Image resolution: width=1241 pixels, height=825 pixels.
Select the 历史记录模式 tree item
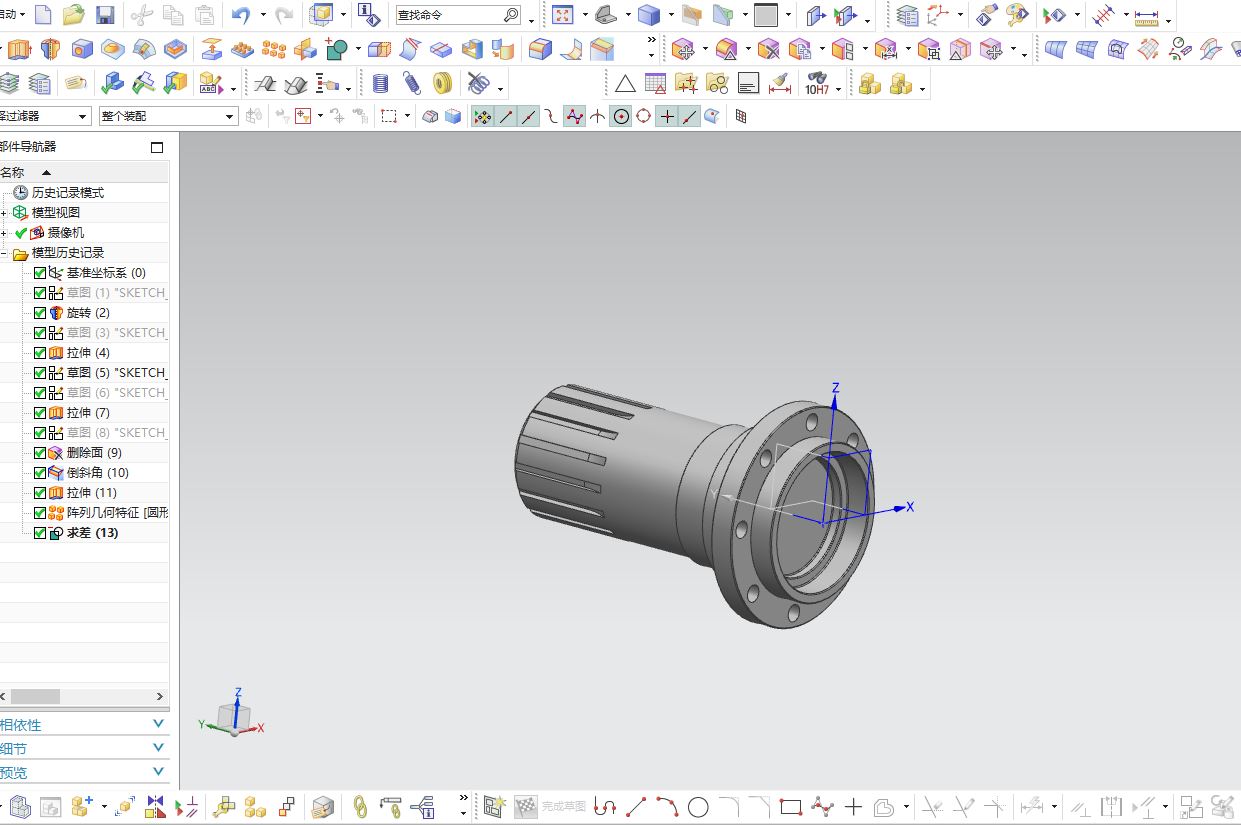click(68, 193)
